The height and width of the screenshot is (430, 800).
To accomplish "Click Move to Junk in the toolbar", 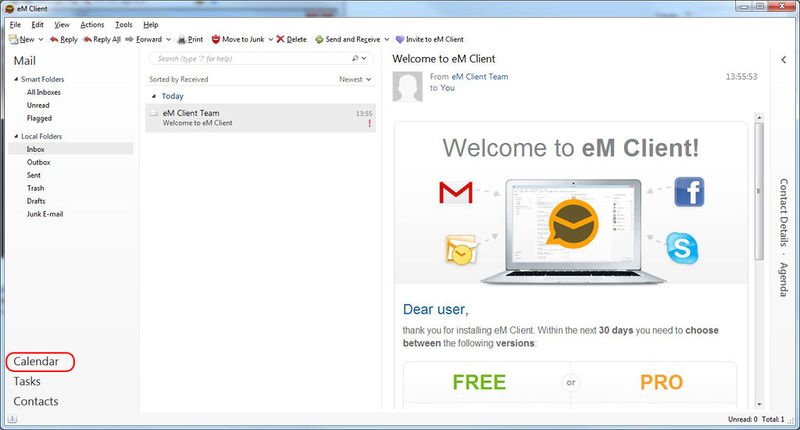I will coord(238,39).
